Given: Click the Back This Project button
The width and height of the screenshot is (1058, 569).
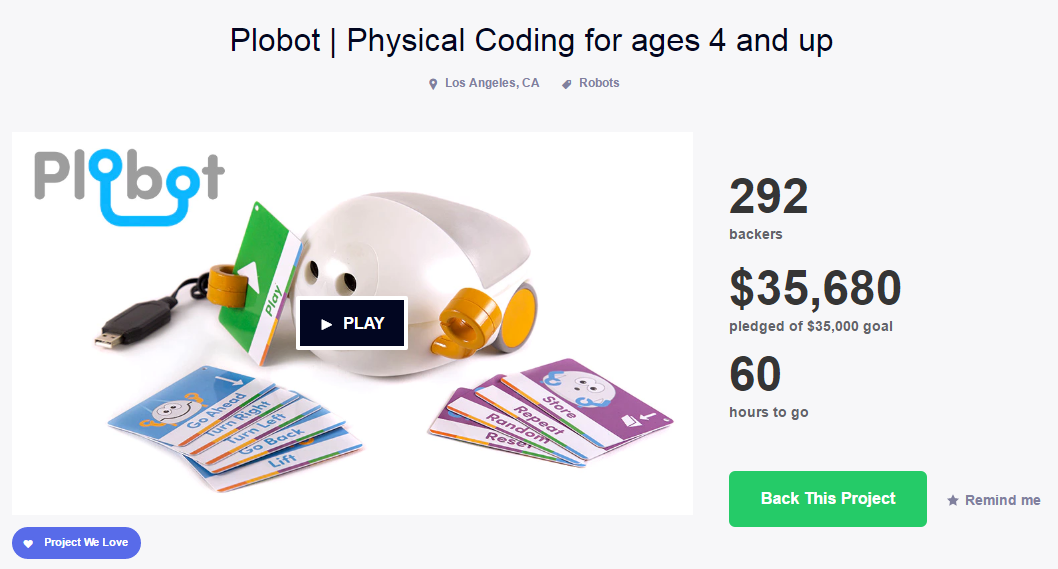Looking at the screenshot, I should [x=828, y=498].
